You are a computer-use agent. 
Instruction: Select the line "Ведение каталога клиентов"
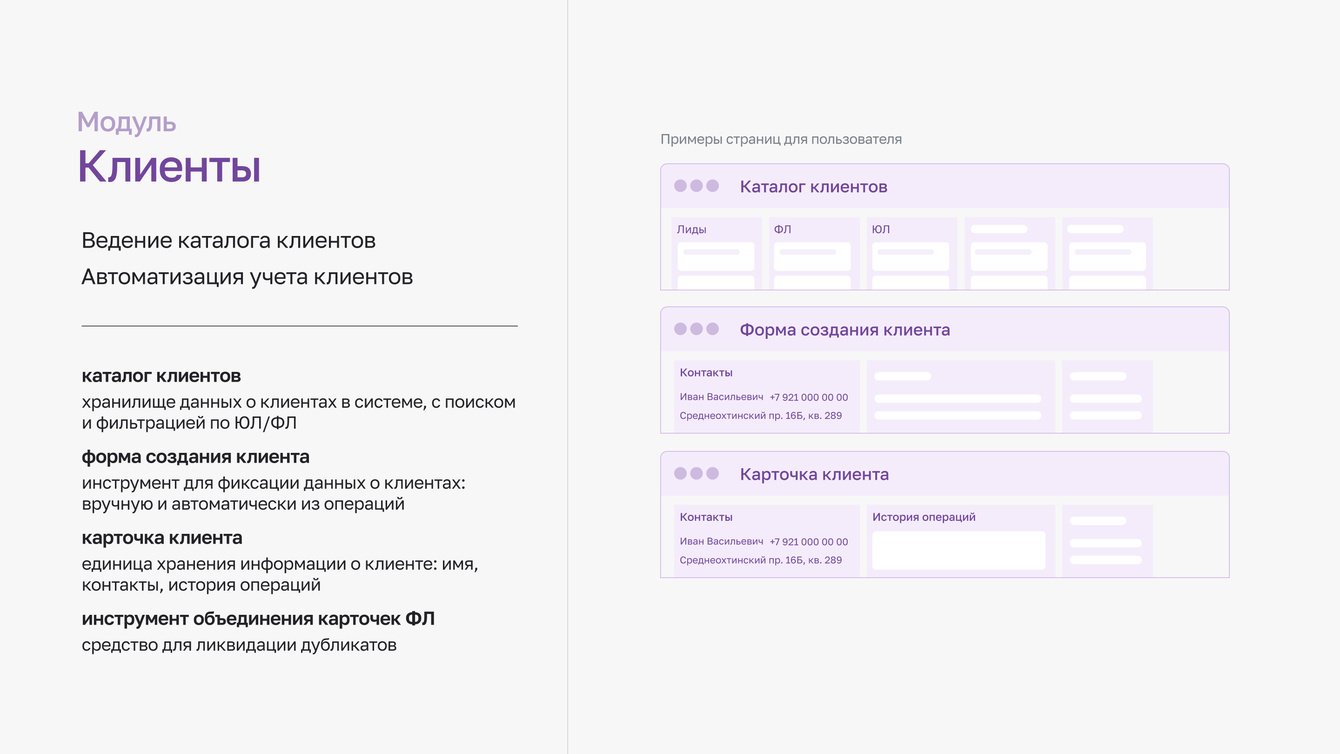click(229, 241)
